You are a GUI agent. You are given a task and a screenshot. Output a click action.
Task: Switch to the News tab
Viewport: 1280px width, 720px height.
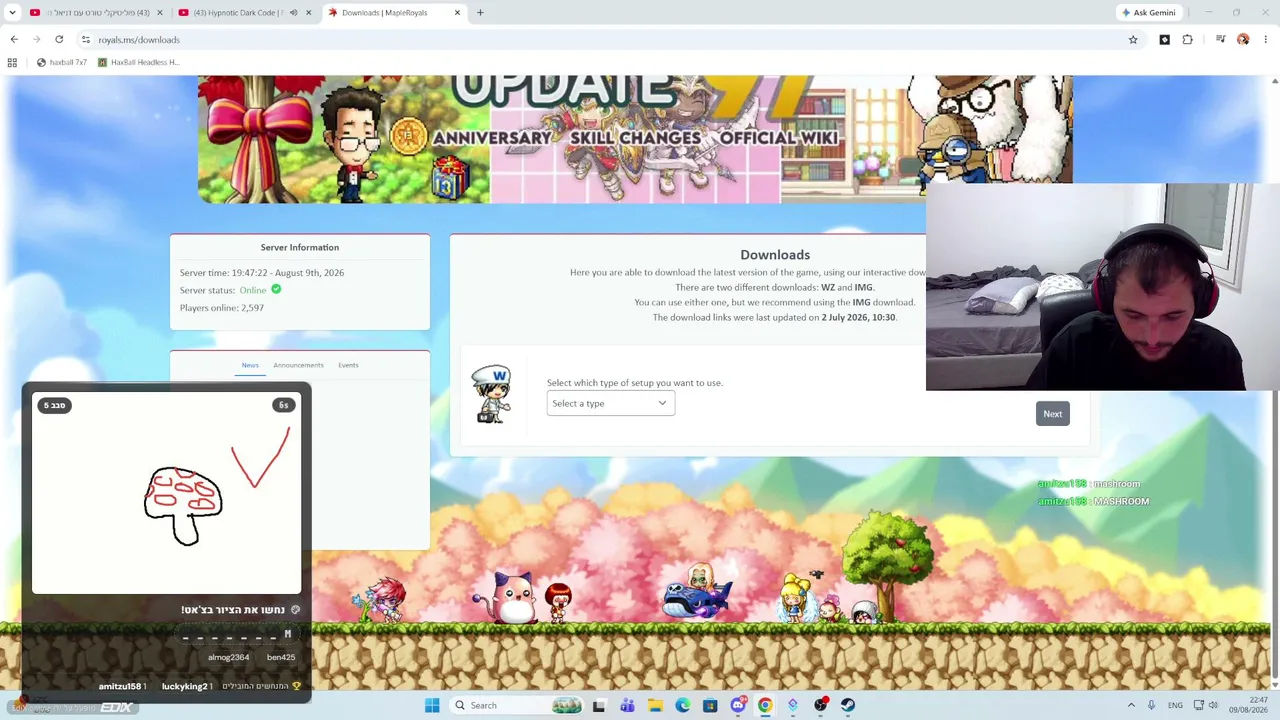pyautogui.click(x=250, y=365)
